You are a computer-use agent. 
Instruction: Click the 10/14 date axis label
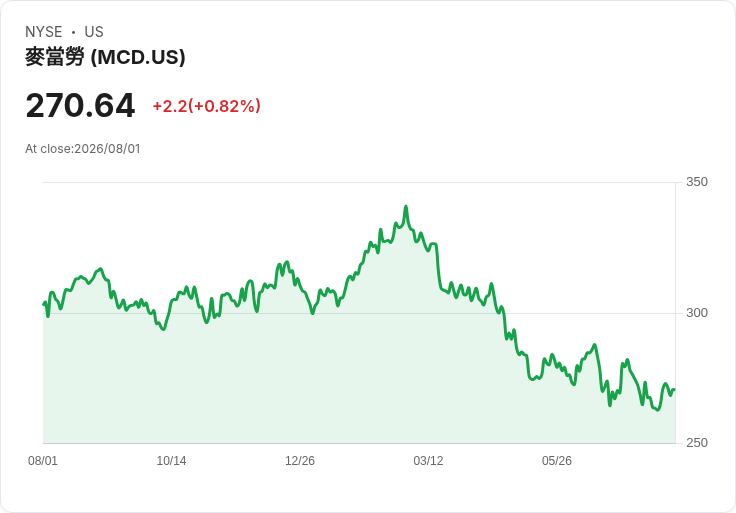click(171, 461)
